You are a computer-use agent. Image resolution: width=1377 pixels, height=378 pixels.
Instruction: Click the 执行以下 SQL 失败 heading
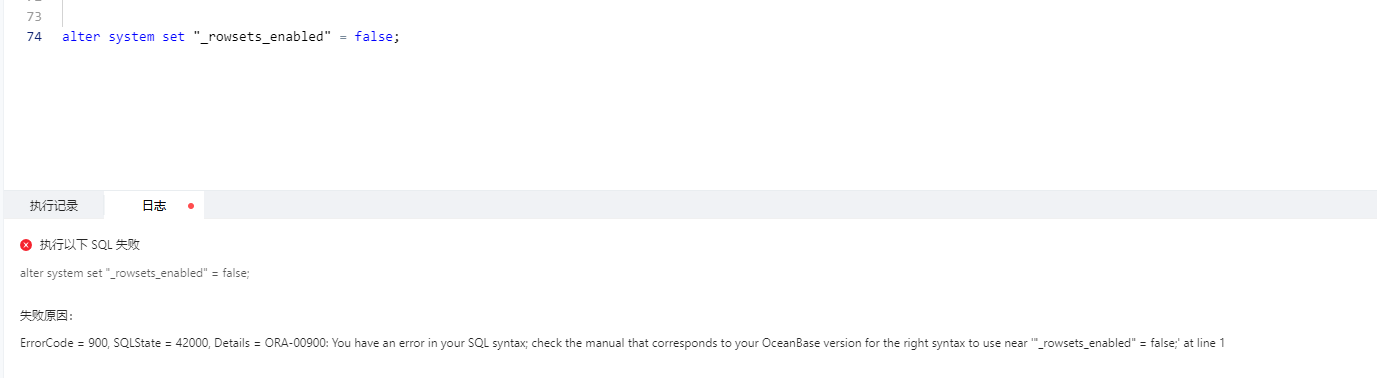click(96, 244)
